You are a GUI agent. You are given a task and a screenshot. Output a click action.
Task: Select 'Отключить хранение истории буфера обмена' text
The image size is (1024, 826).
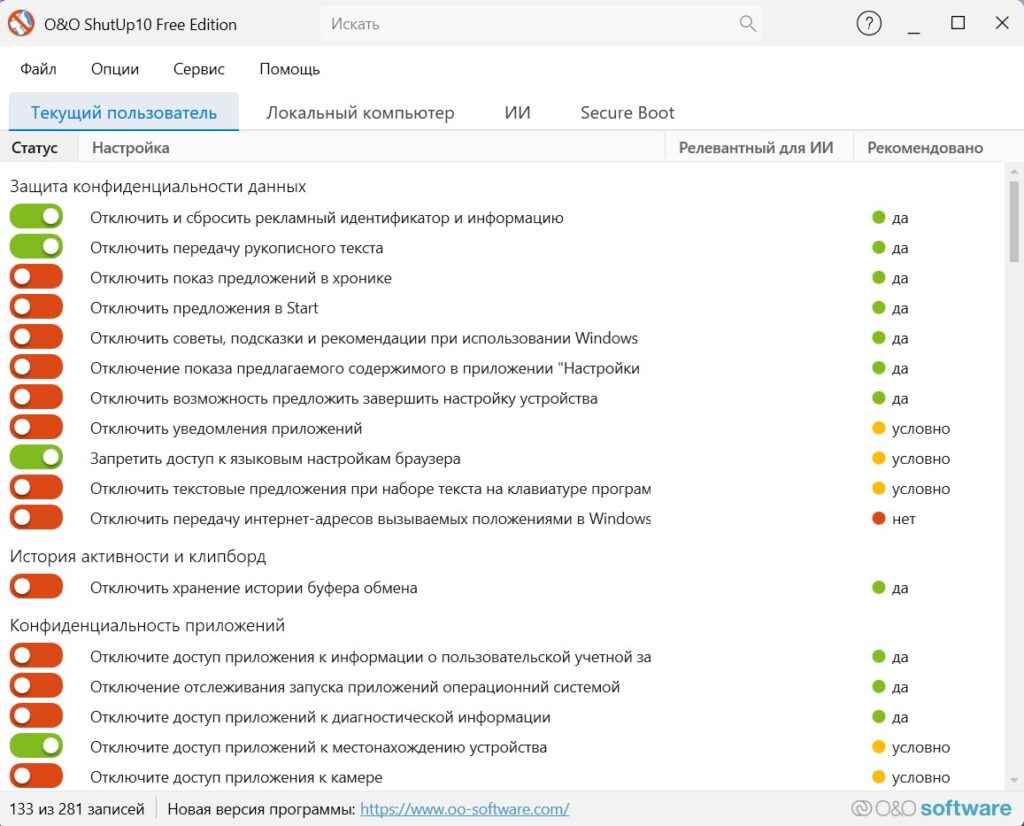253,588
